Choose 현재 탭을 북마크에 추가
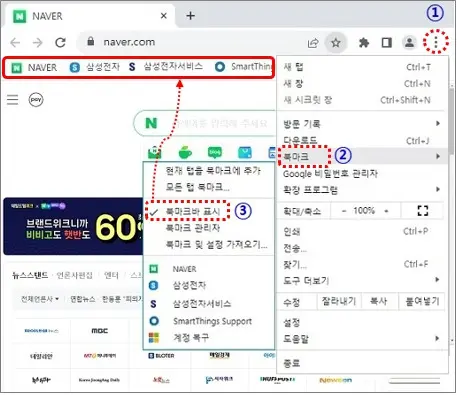This screenshot has width=457, height=395. point(209,171)
